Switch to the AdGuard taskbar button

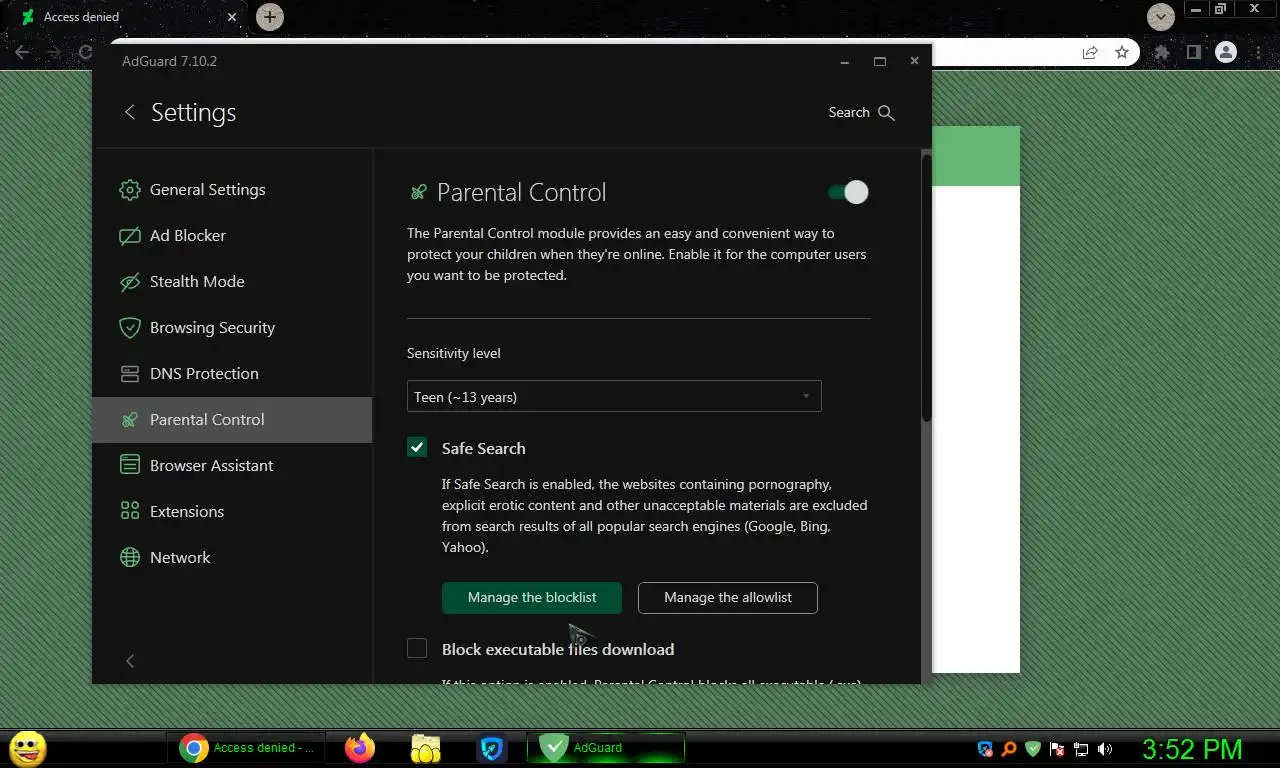(x=606, y=748)
